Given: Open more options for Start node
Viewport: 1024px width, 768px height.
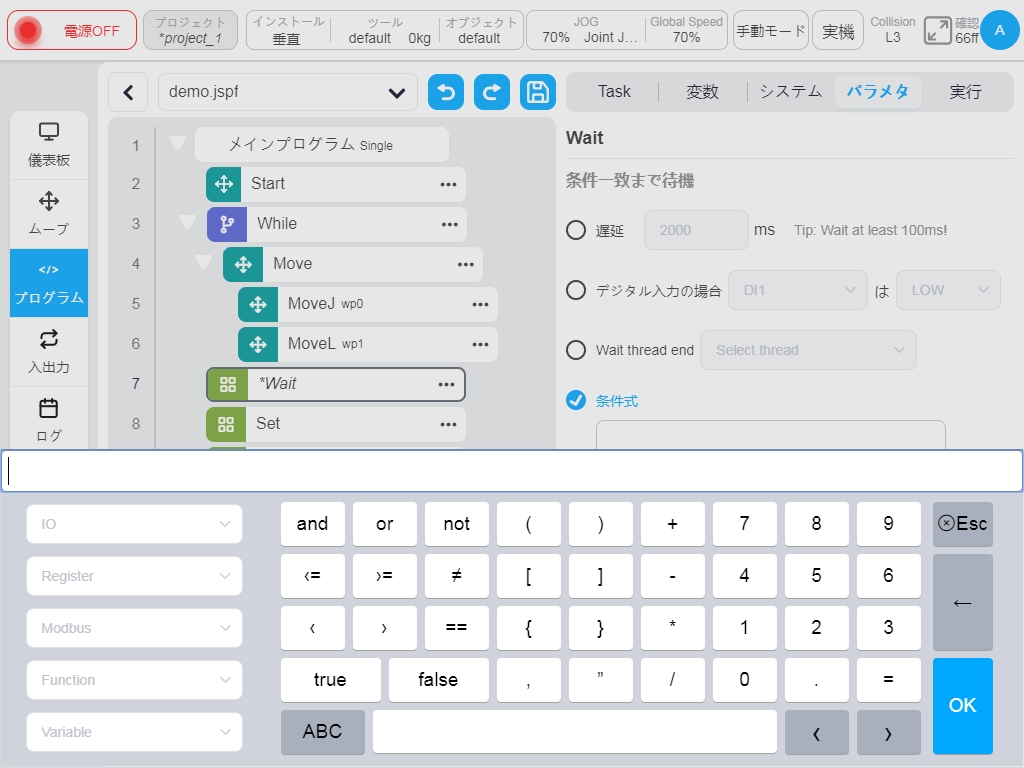Looking at the screenshot, I should [x=448, y=185].
